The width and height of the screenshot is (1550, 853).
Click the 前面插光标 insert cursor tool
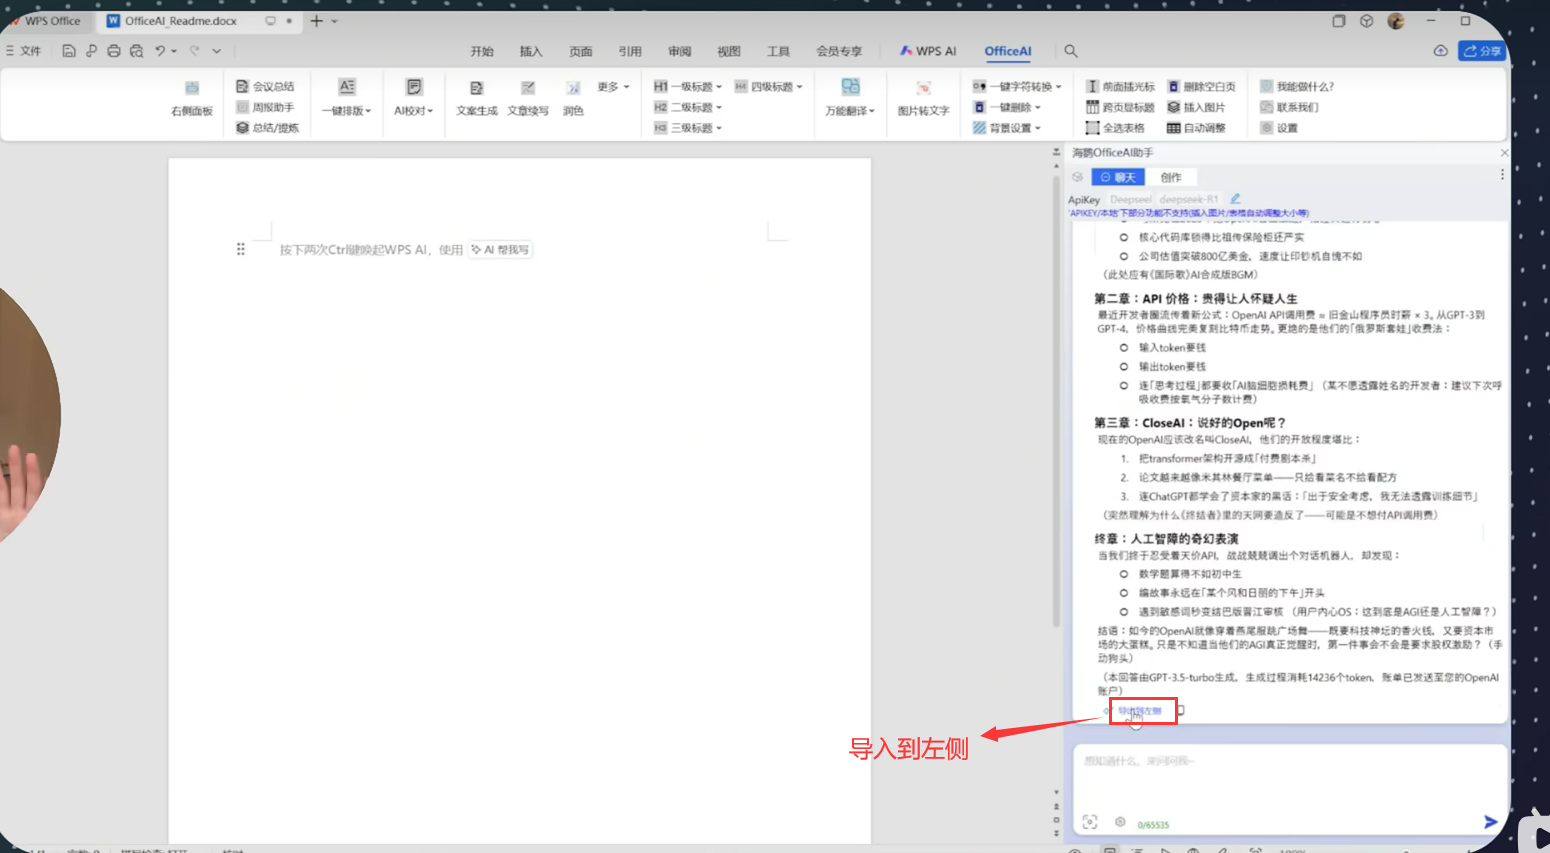point(1120,87)
